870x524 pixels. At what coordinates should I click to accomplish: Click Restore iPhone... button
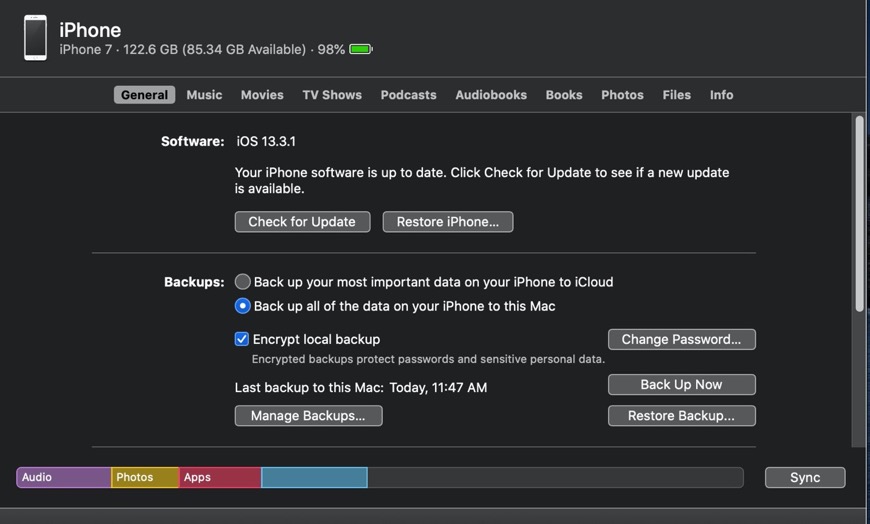[448, 222]
